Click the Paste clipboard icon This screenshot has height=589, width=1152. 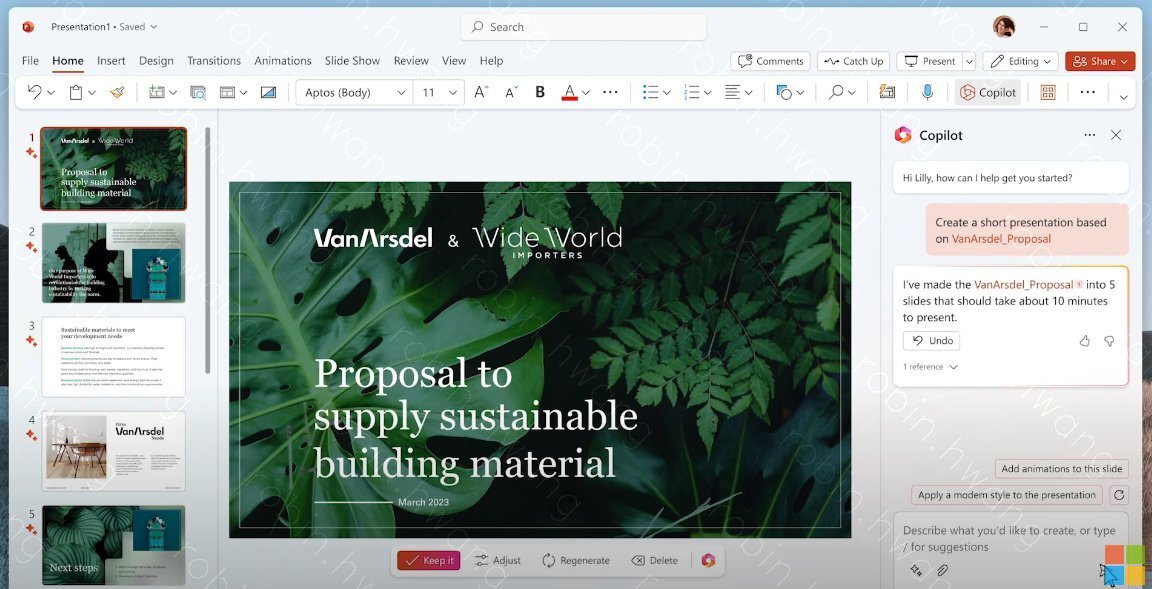[x=76, y=92]
